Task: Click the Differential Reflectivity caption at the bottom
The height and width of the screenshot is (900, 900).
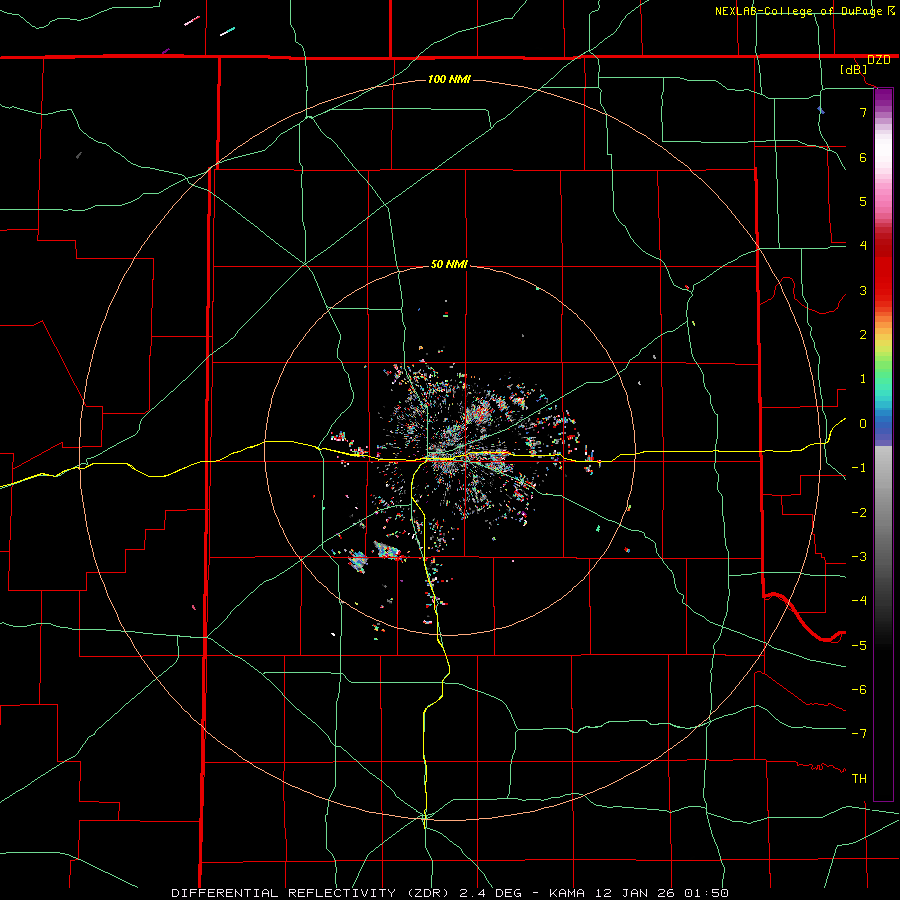Action: point(450,893)
